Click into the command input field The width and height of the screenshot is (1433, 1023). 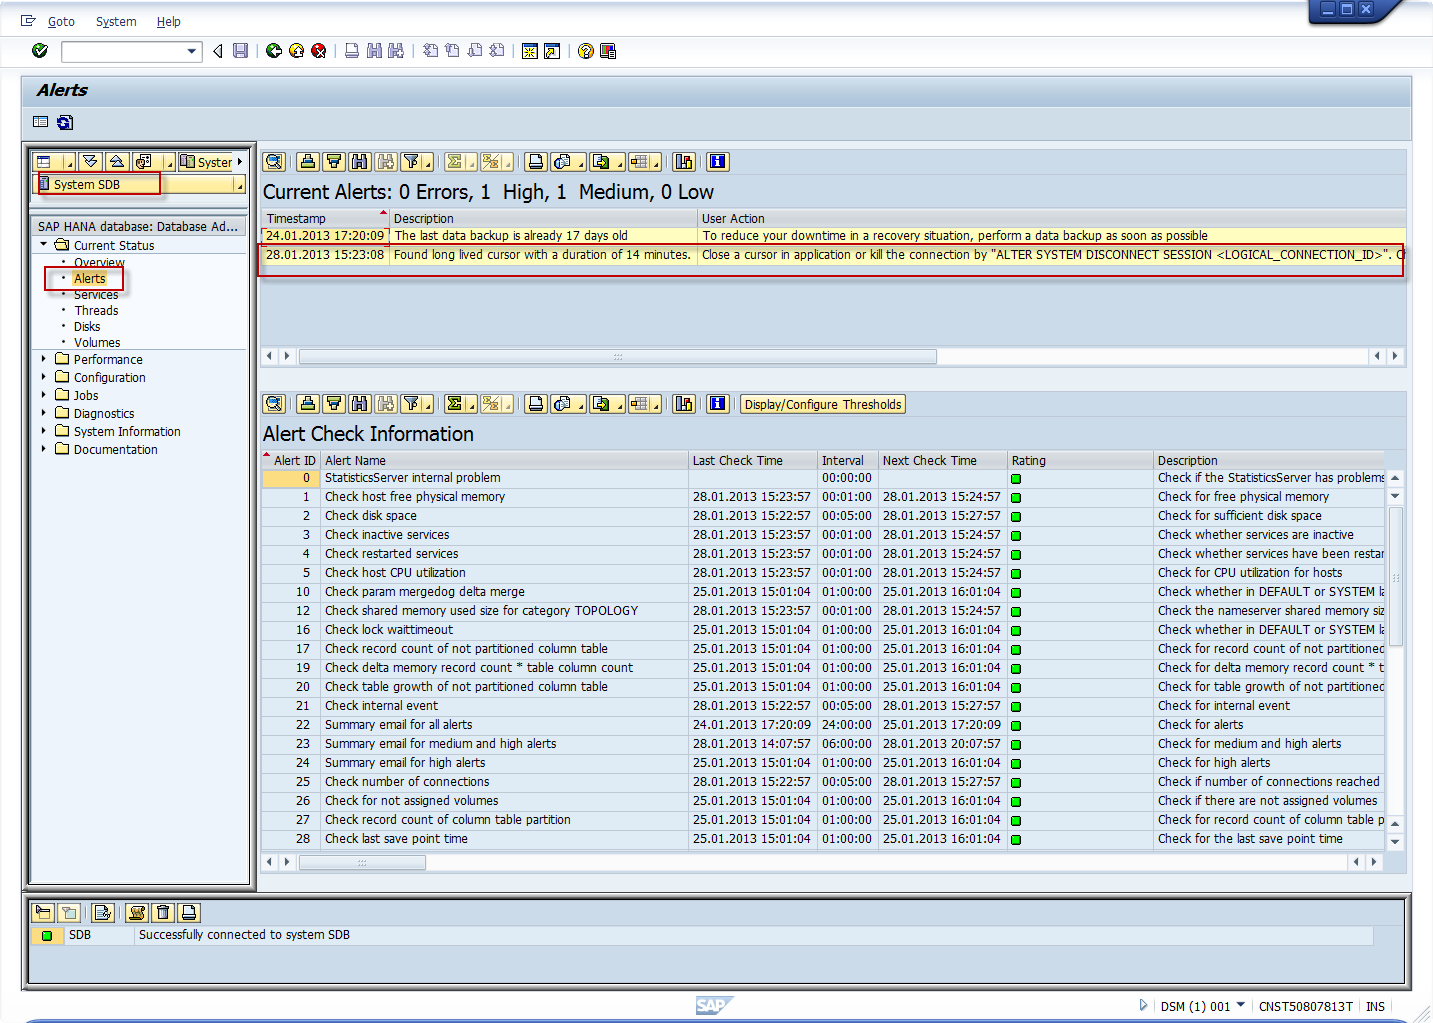tap(123, 51)
